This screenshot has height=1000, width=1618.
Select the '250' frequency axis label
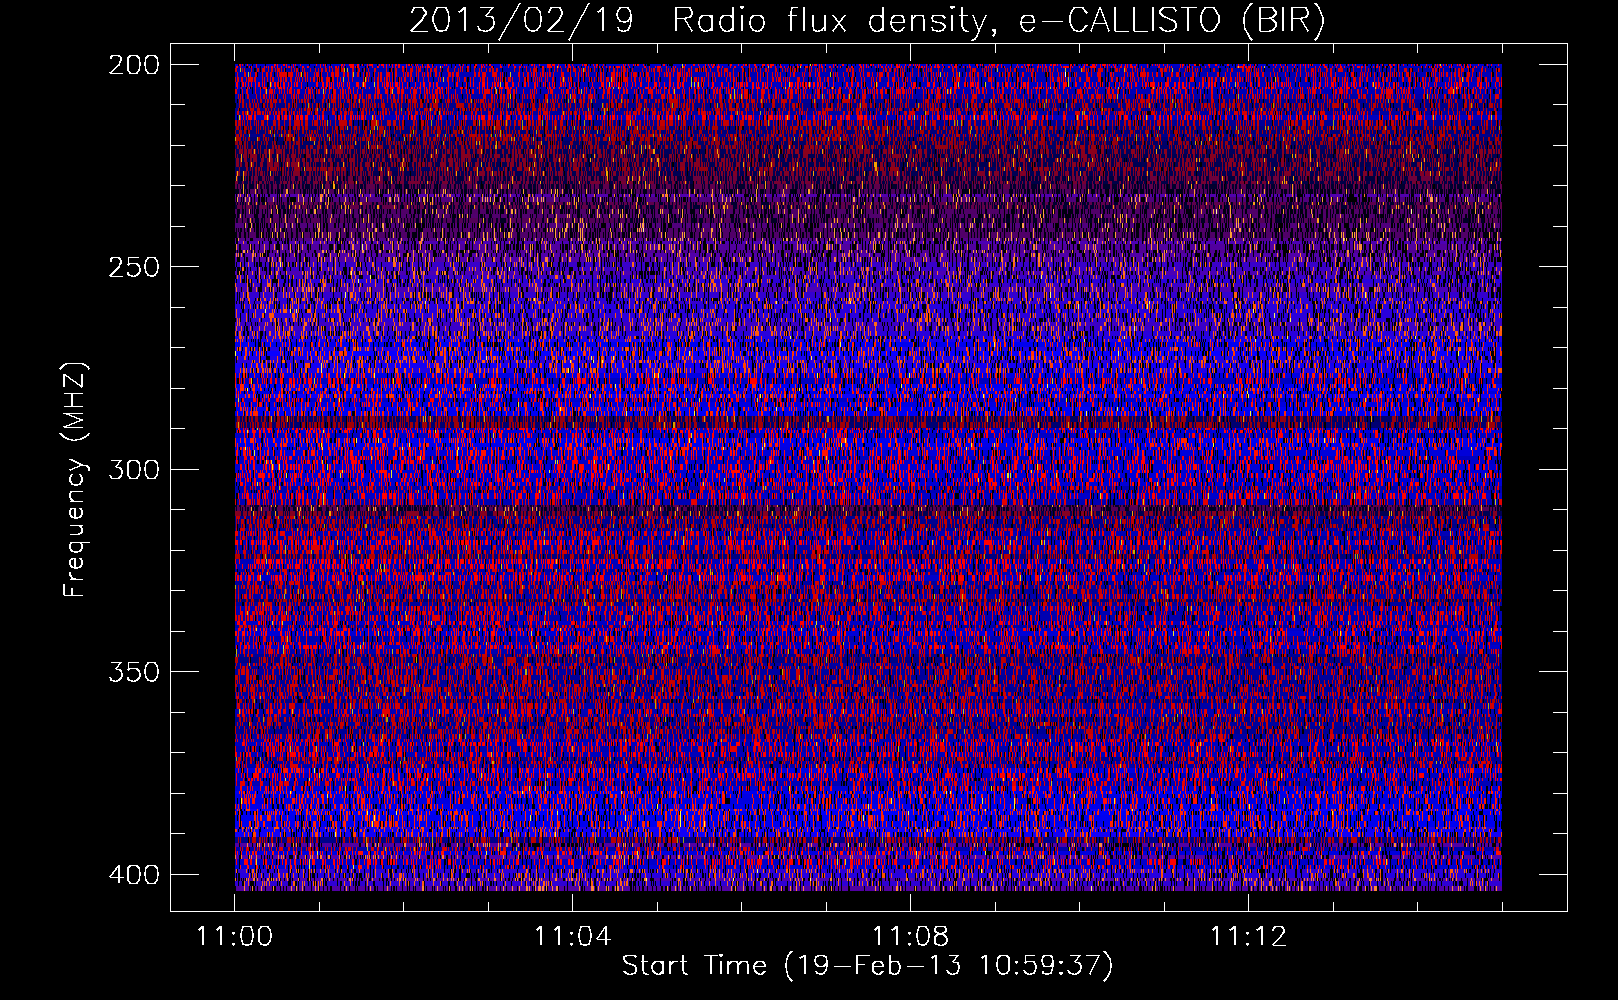click(133, 267)
